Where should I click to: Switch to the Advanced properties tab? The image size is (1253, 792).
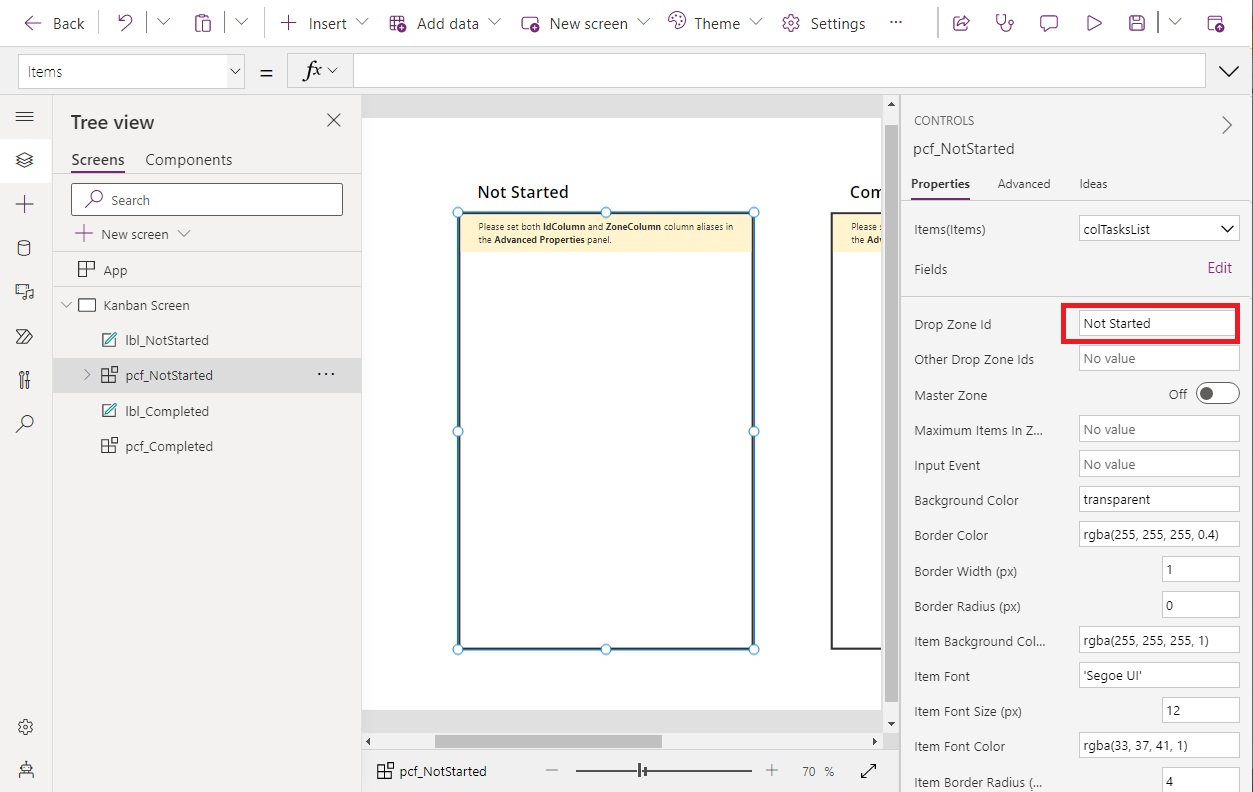point(1024,184)
